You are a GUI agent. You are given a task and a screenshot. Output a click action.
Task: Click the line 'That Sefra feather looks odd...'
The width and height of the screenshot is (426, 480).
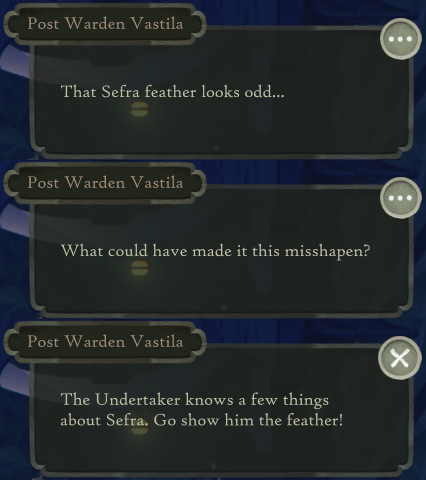[173, 92]
